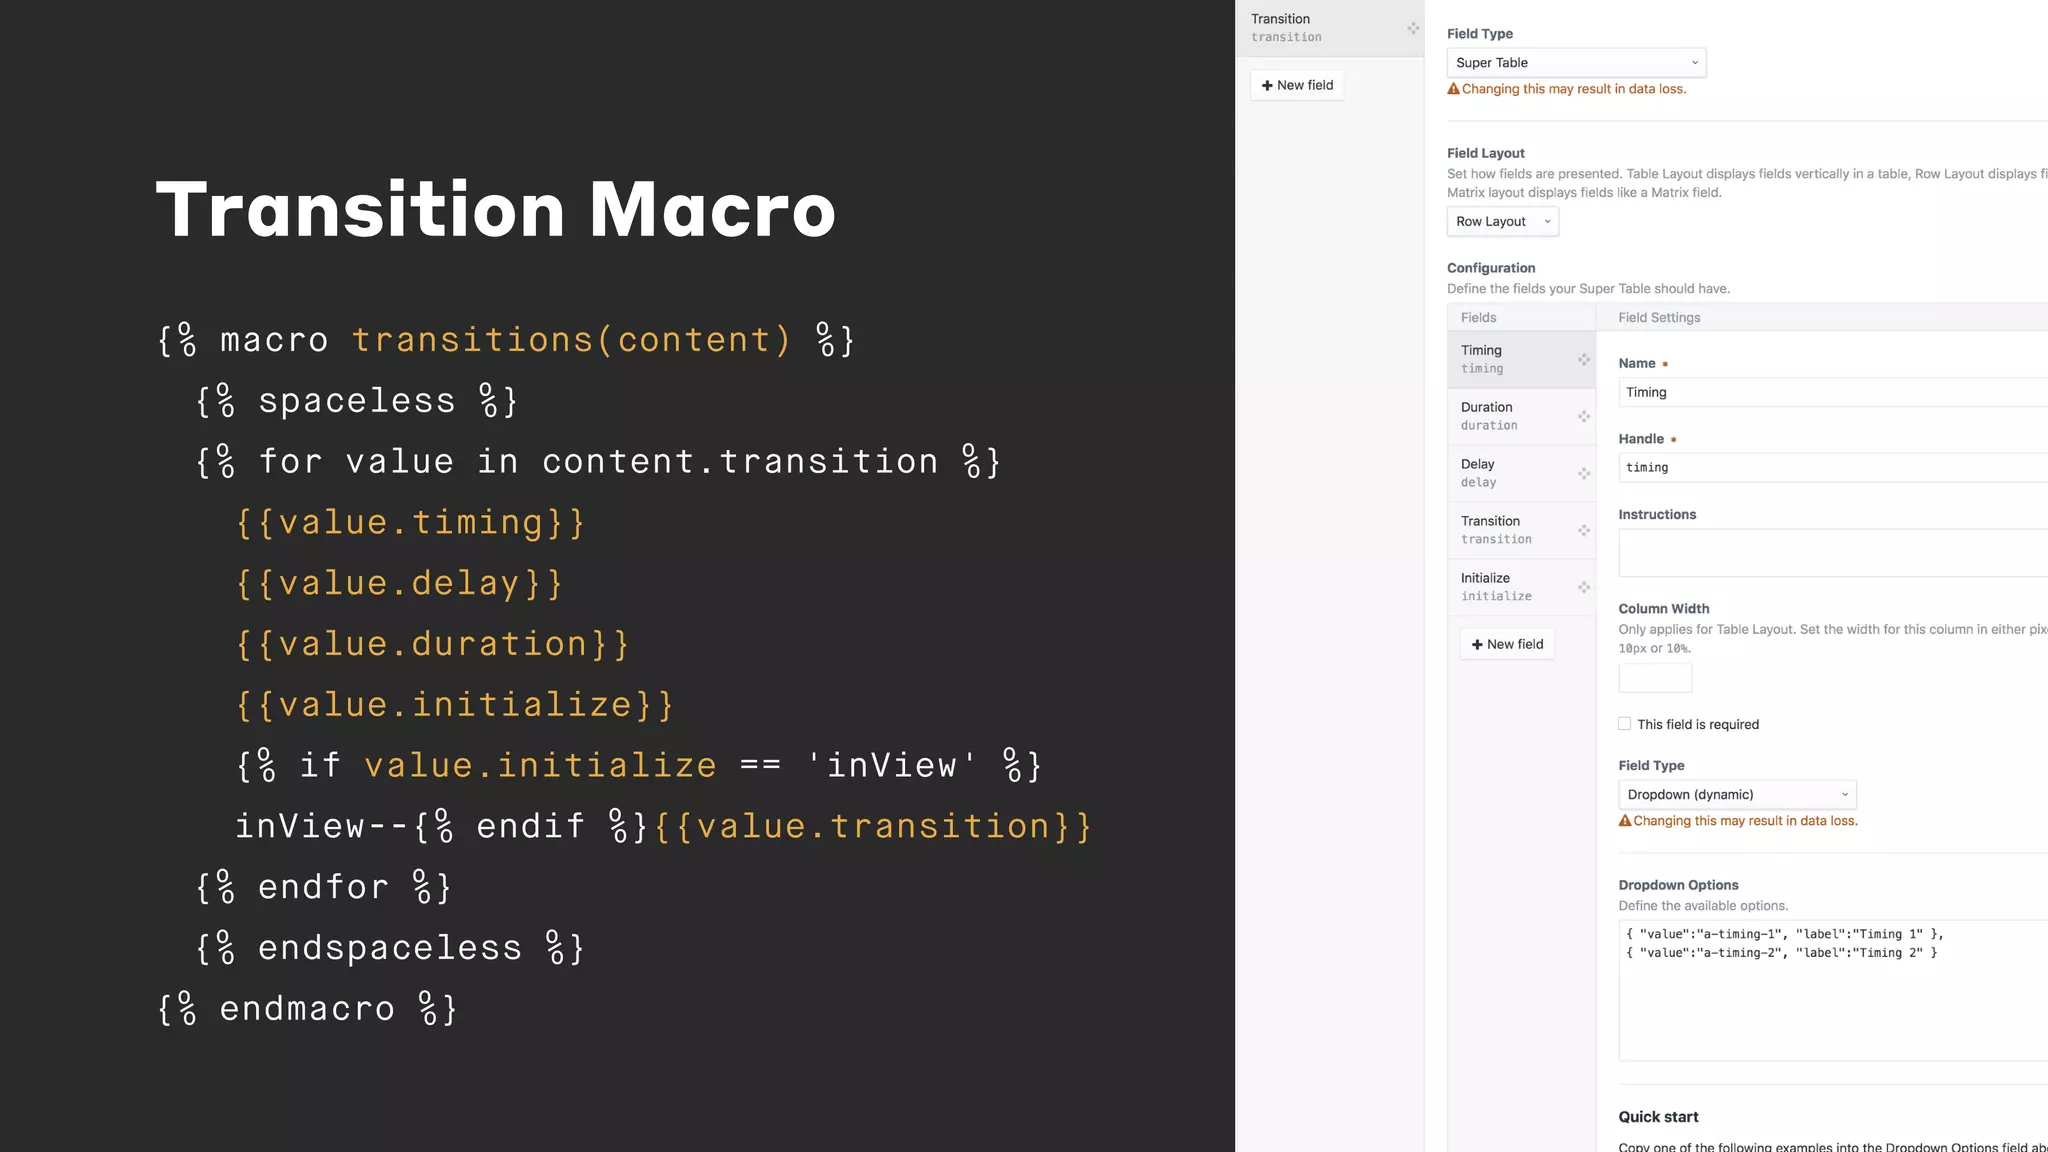Click the '{% endmacro %}' code line
This screenshot has width=2048, height=1152.
pyautogui.click(x=308, y=1008)
